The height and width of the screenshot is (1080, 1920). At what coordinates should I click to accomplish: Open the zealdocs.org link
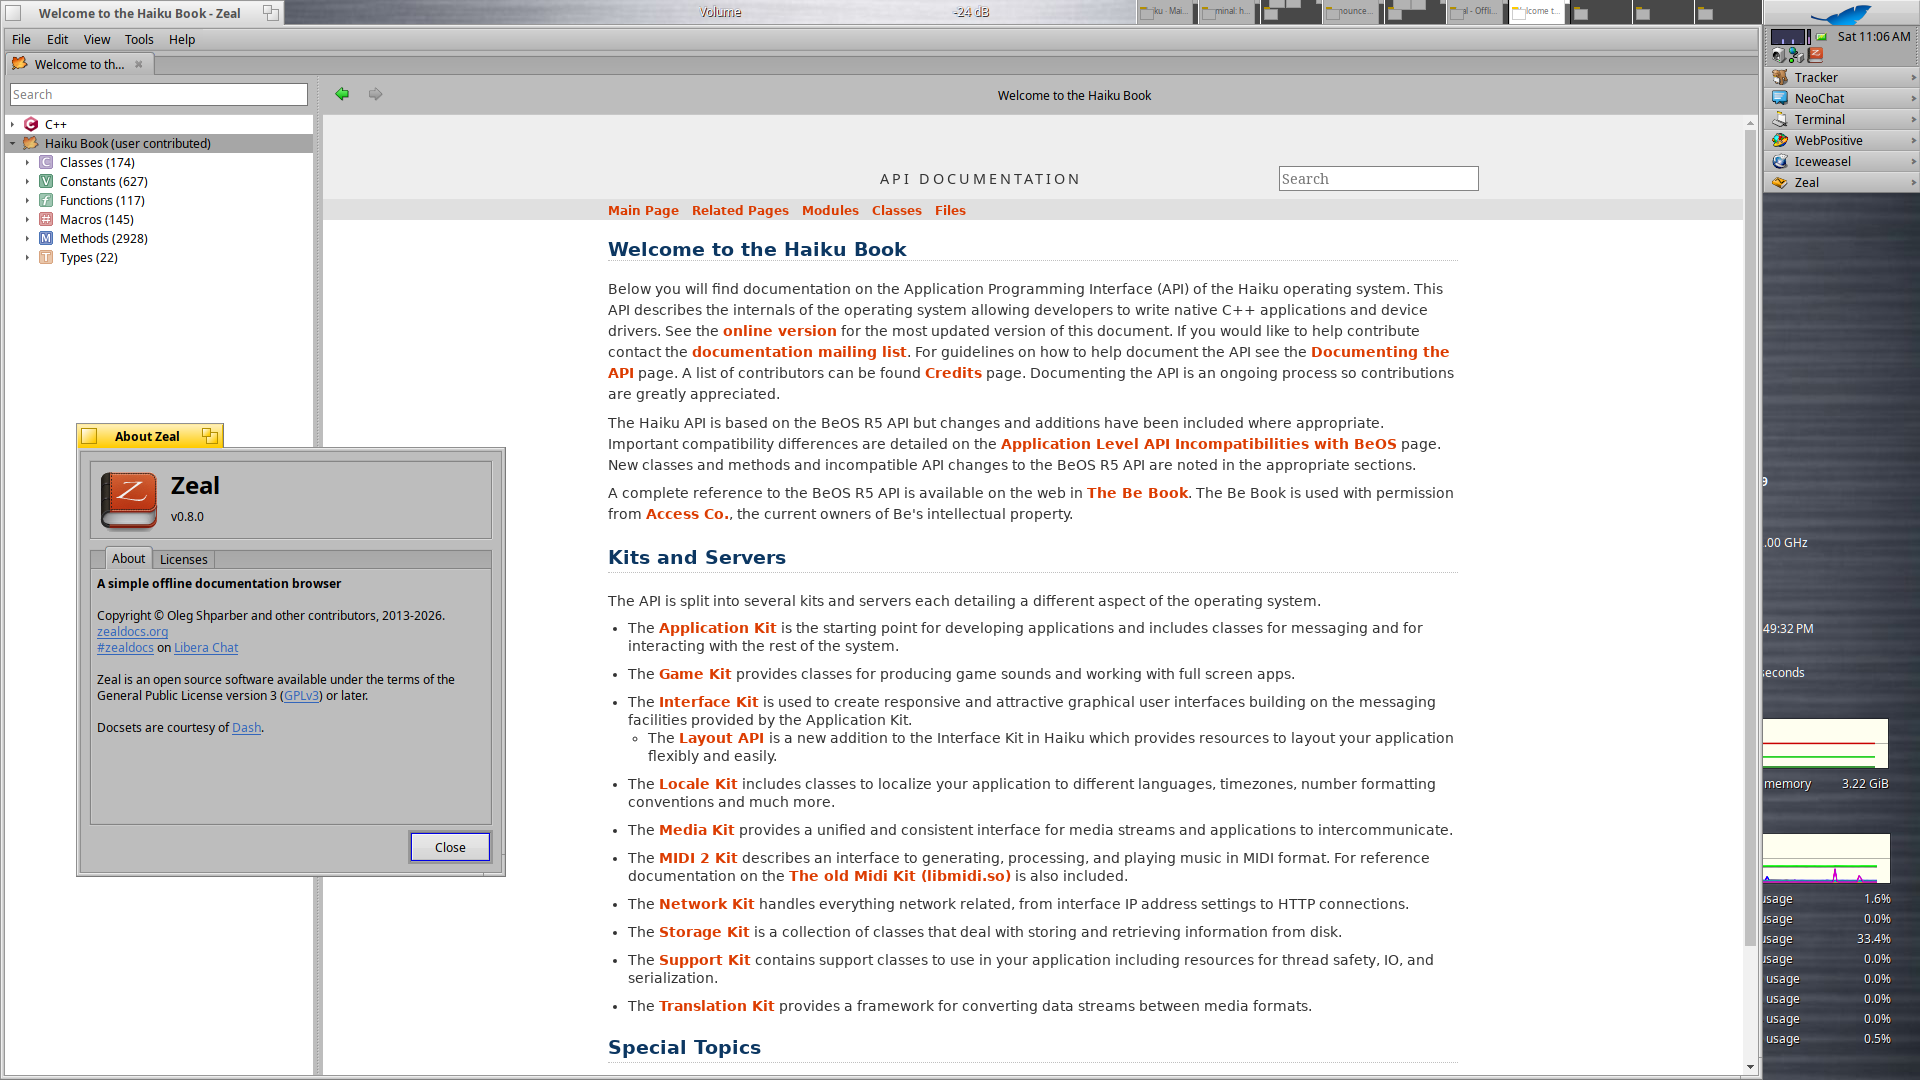(x=132, y=631)
